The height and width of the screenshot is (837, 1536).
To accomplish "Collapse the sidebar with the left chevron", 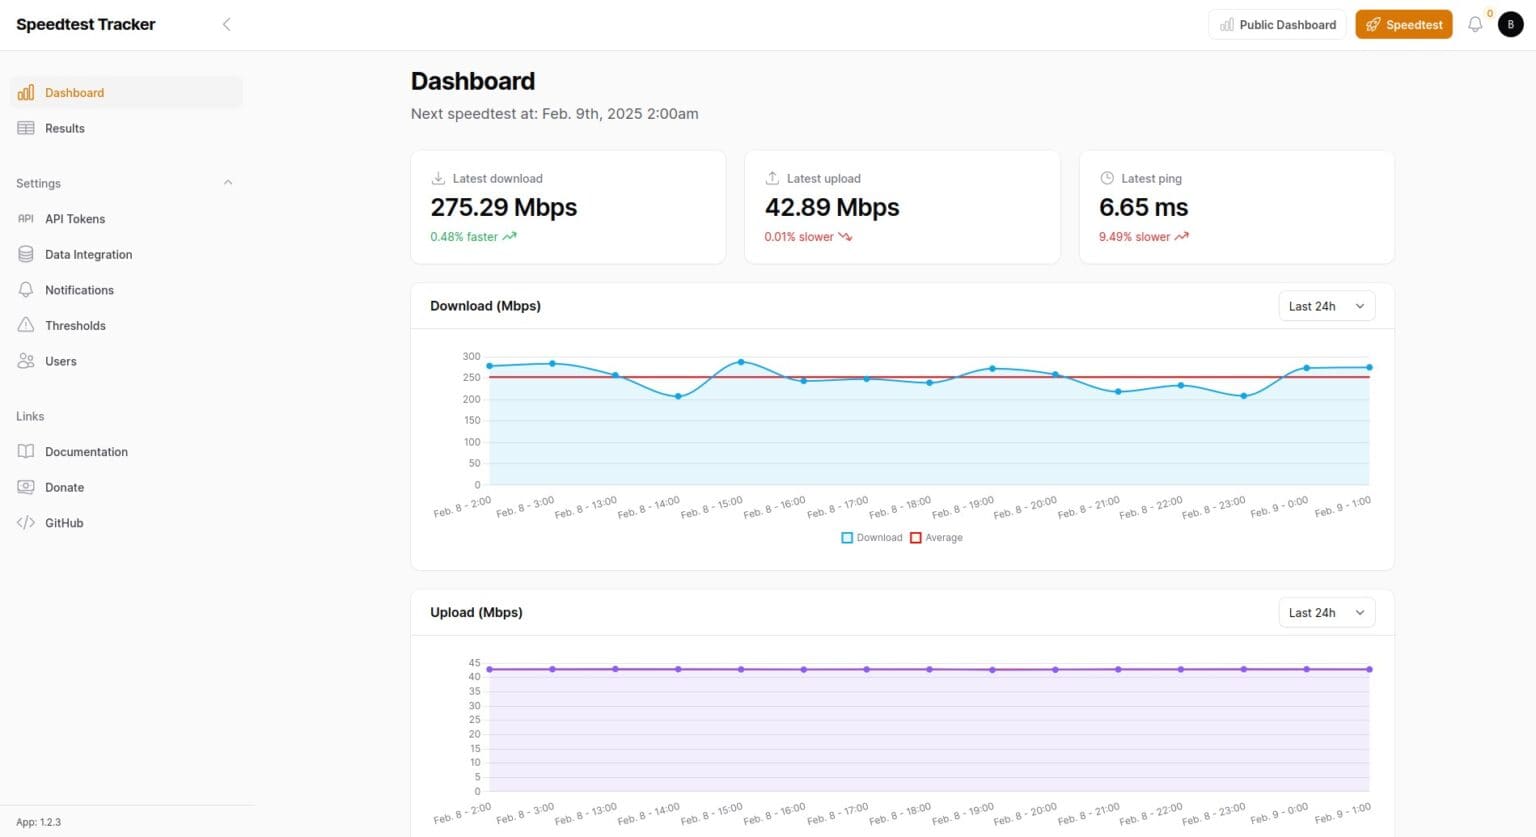I will (x=227, y=24).
